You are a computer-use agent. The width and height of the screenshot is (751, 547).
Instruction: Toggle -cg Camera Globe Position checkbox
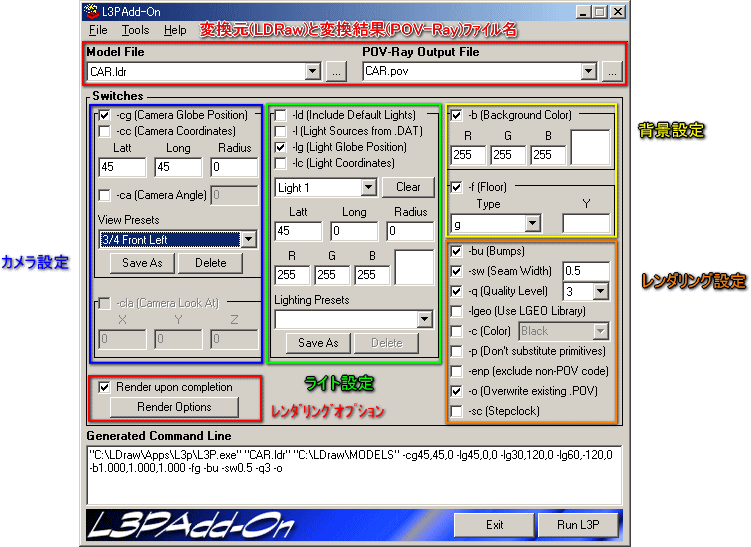click(104, 115)
